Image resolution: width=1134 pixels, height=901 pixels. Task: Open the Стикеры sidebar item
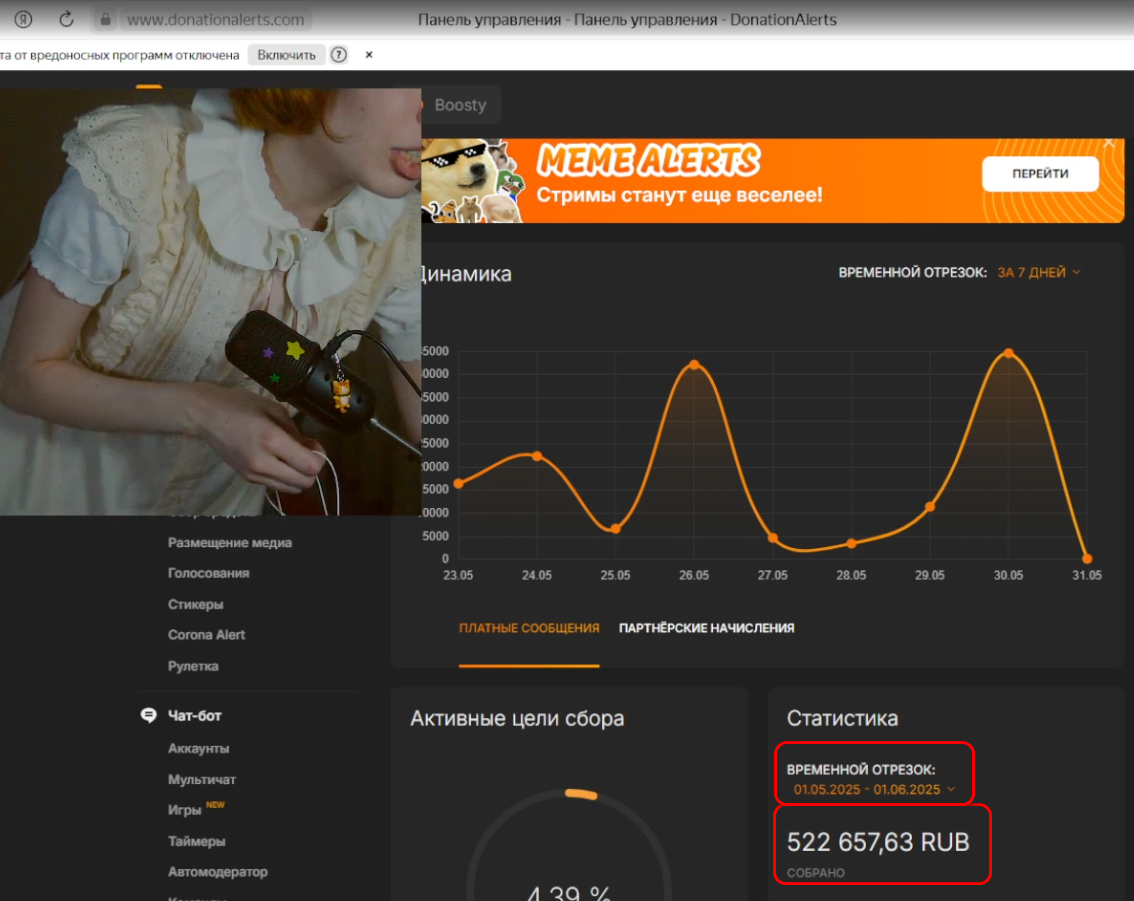coord(195,604)
